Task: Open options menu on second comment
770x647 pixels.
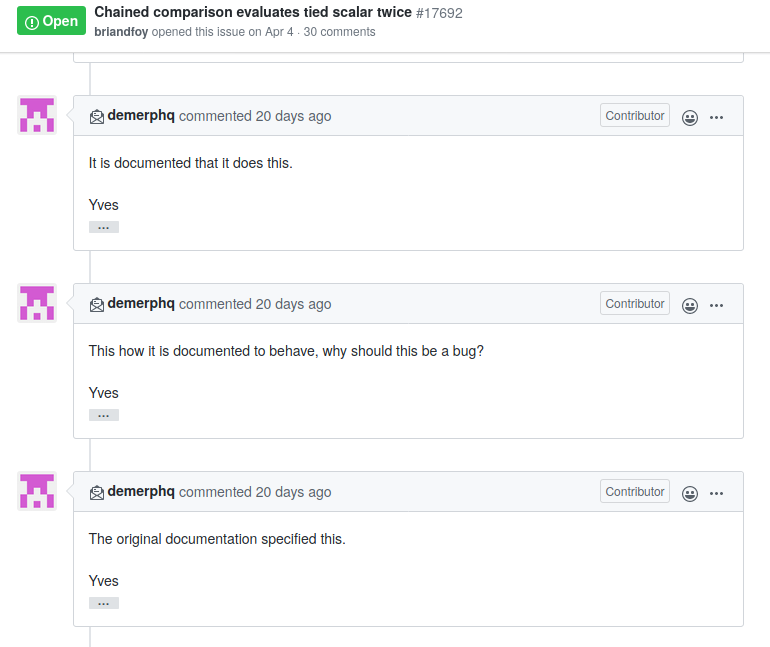Action: [716, 305]
